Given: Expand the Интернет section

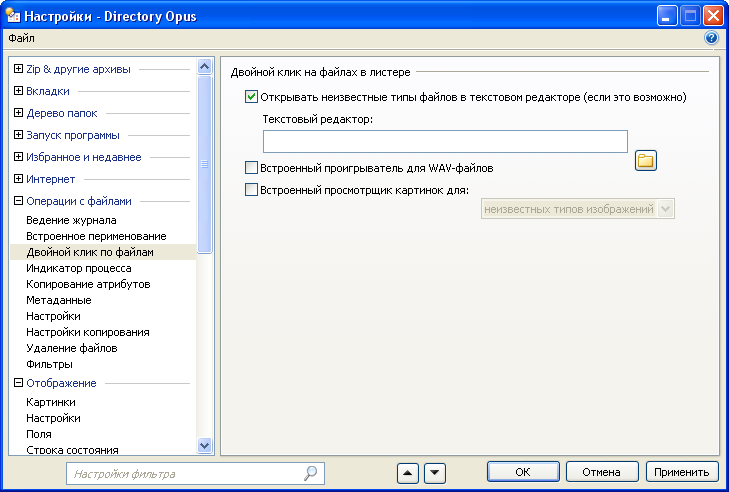Looking at the screenshot, I should tap(18, 179).
